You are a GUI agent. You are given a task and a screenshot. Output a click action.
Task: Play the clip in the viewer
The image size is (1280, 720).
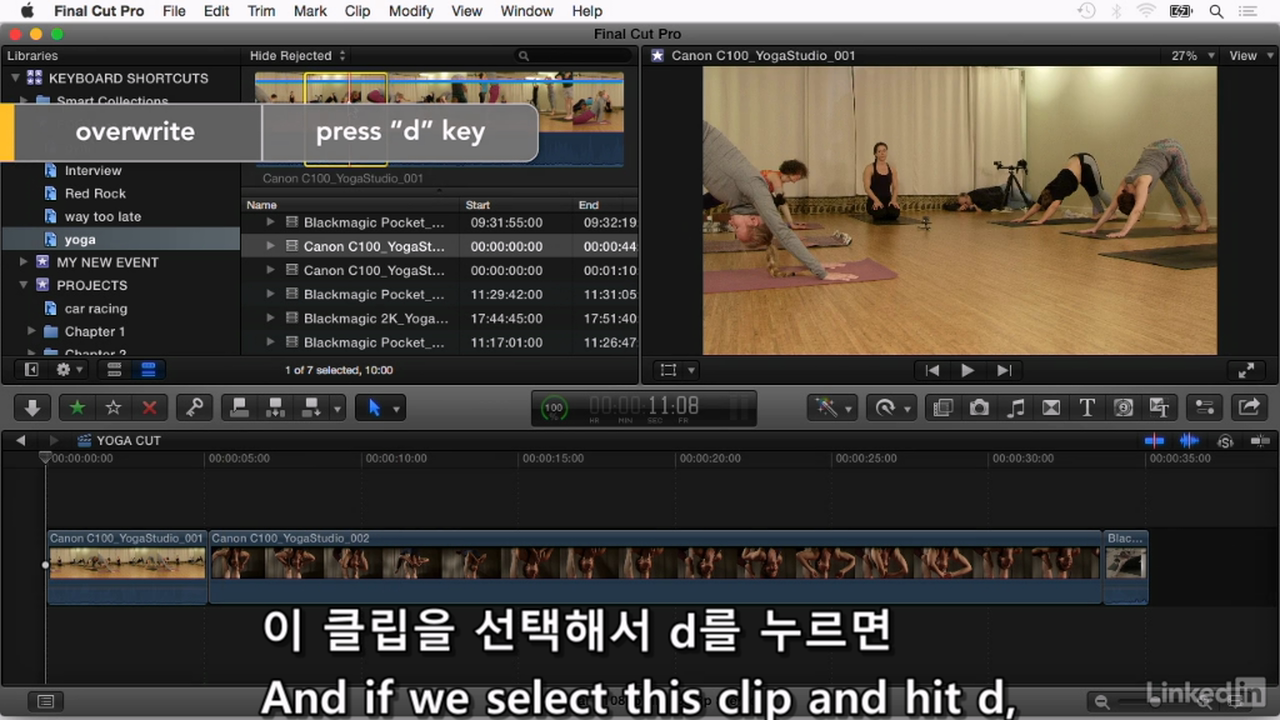coord(967,370)
